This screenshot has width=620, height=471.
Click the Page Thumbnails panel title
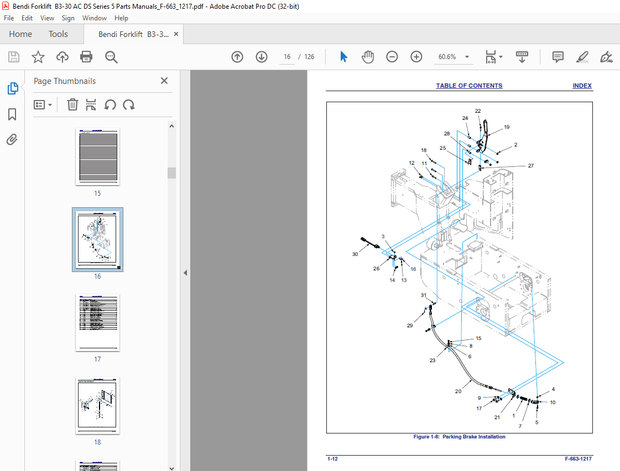pyautogui.click(x=64, y=81)
